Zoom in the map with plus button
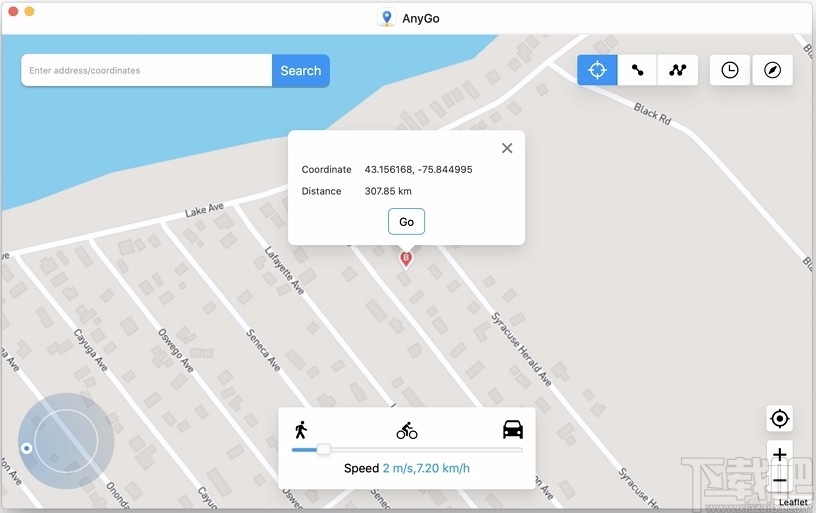 pos(779,455)
